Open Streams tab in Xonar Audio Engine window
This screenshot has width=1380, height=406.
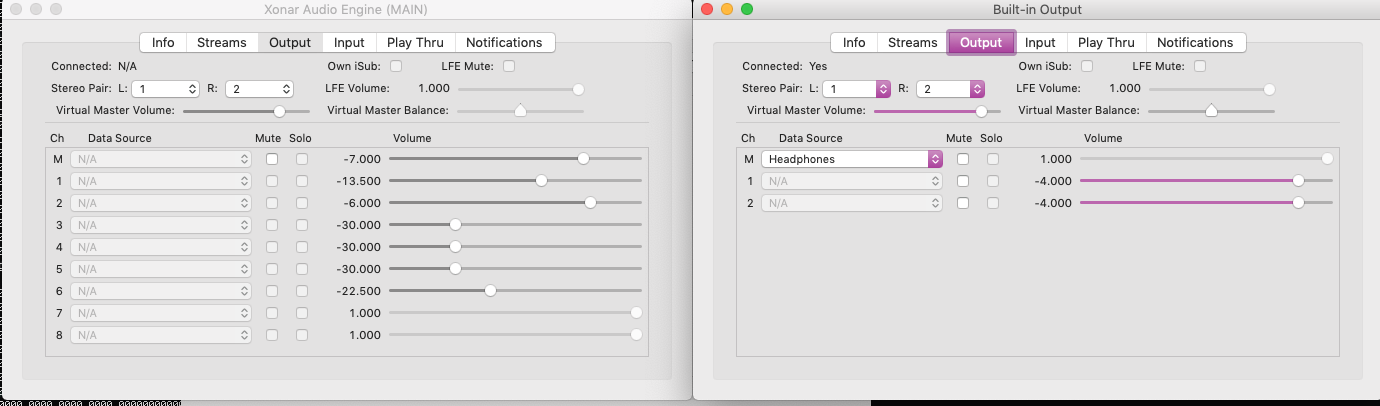pos(221,43)
